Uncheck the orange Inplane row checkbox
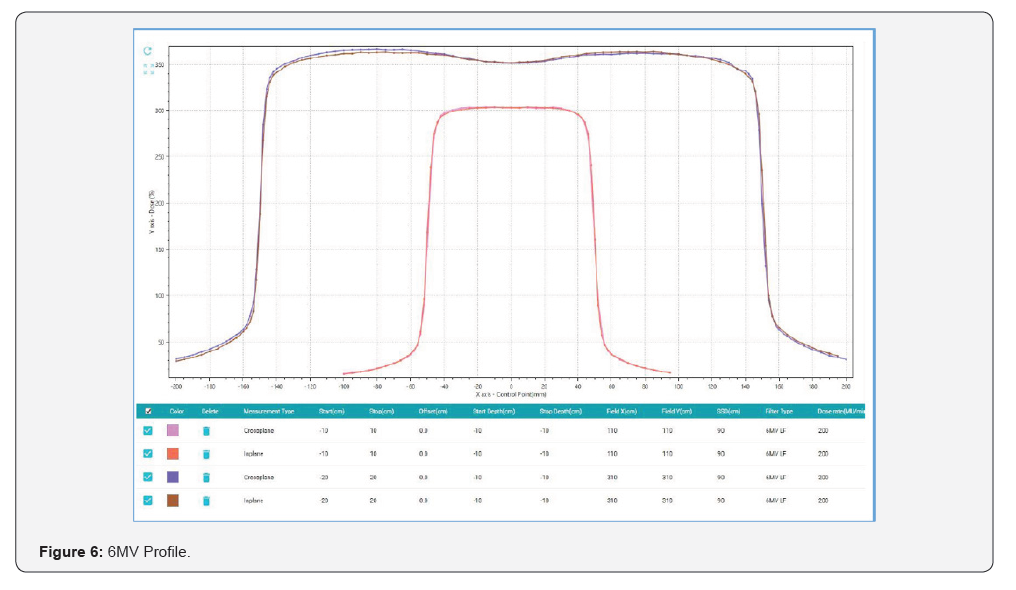 pos(148,454)
